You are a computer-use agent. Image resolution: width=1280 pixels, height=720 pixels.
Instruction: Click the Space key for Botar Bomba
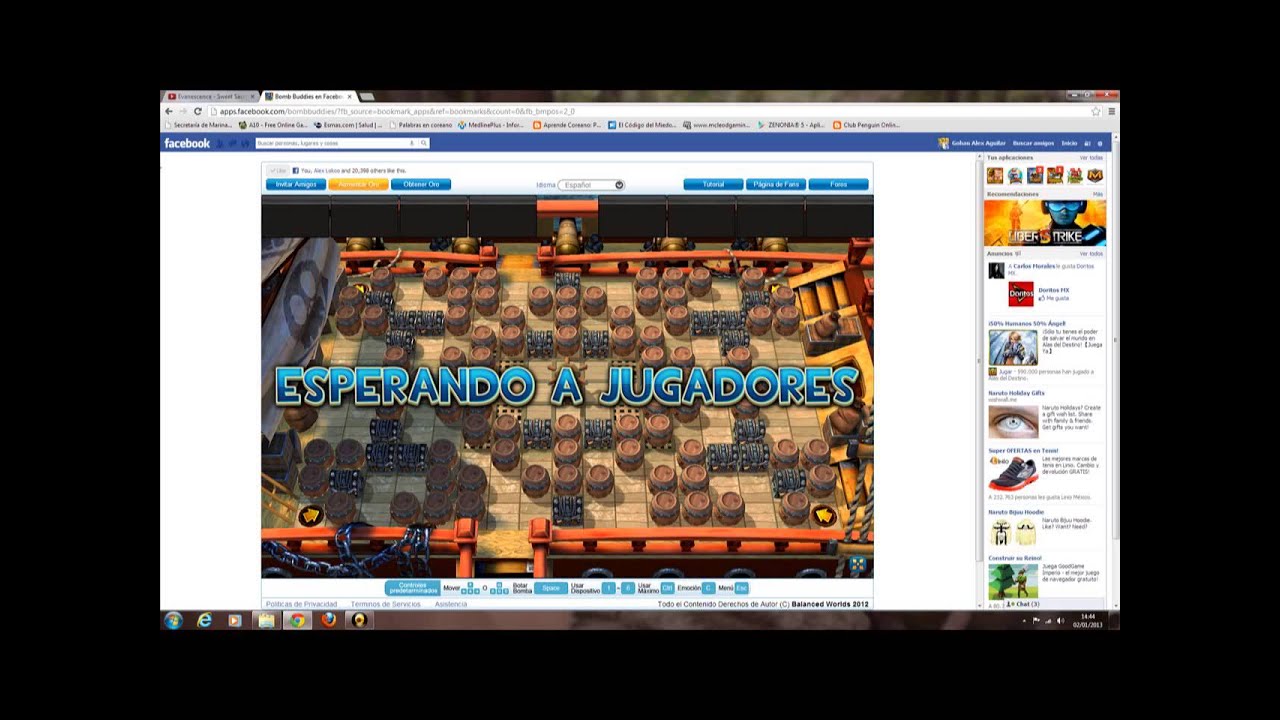tap(550, 588)
